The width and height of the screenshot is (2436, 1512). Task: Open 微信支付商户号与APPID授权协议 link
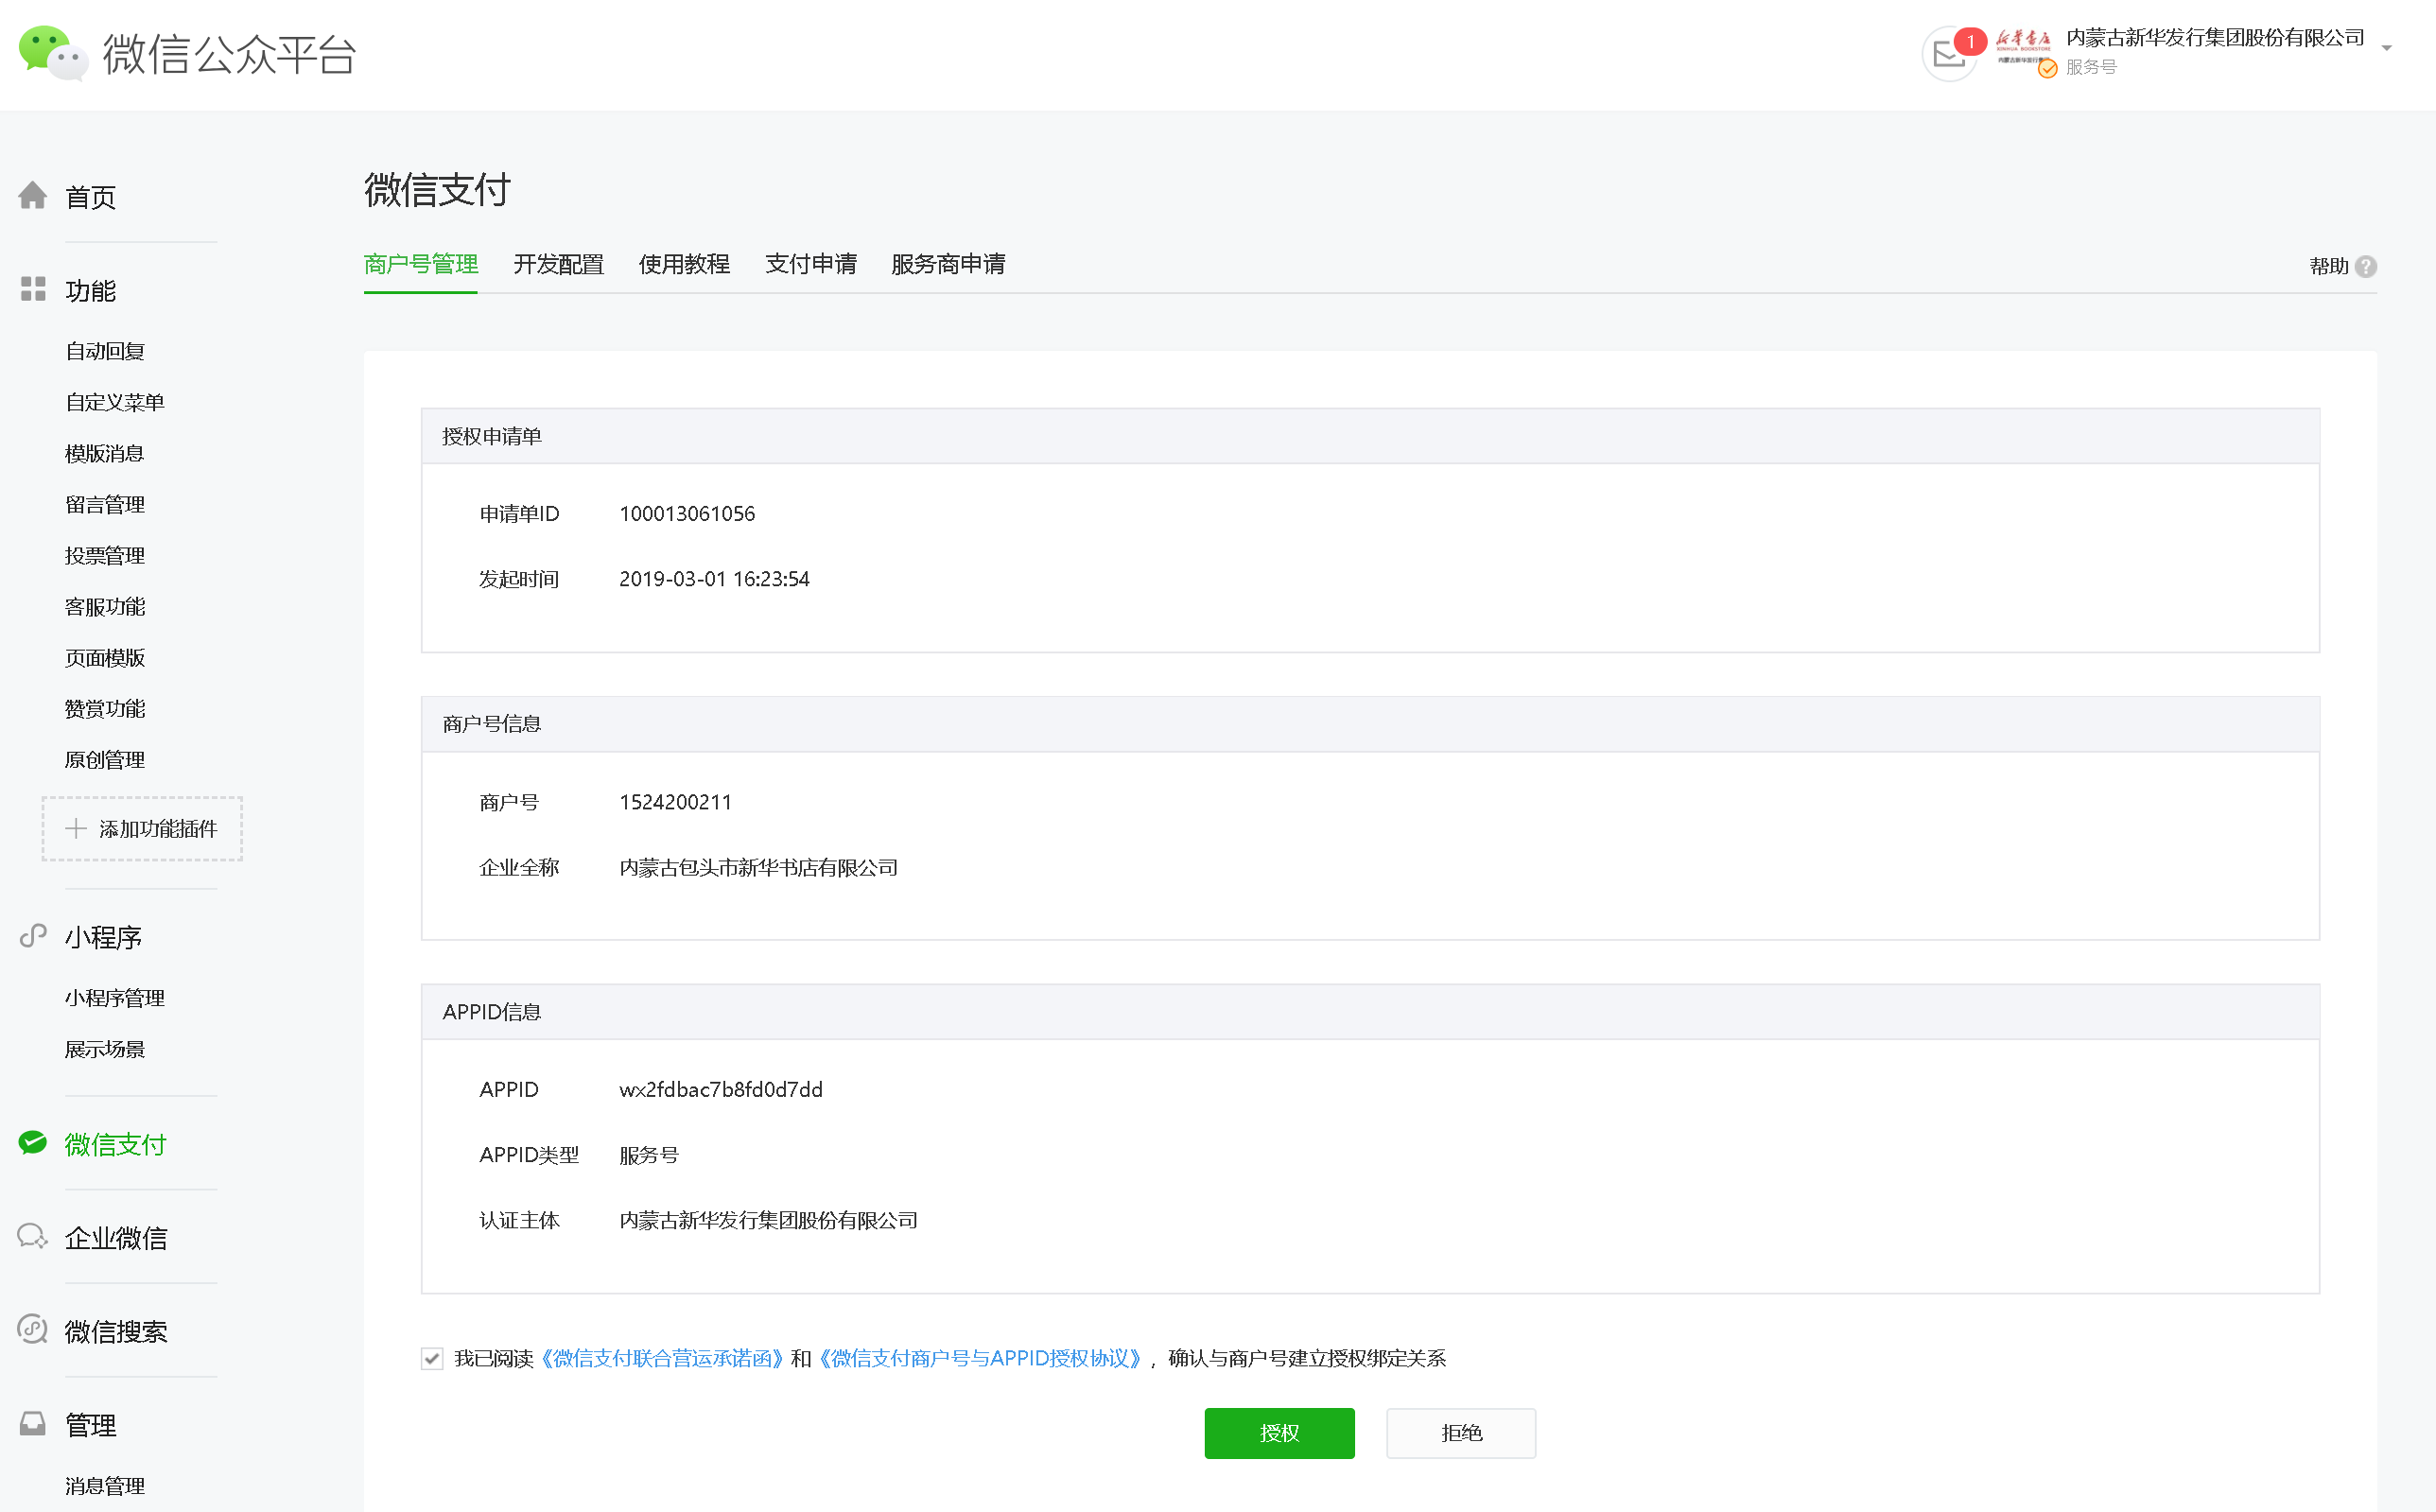pyautogui.click(x=980, y=1358)
